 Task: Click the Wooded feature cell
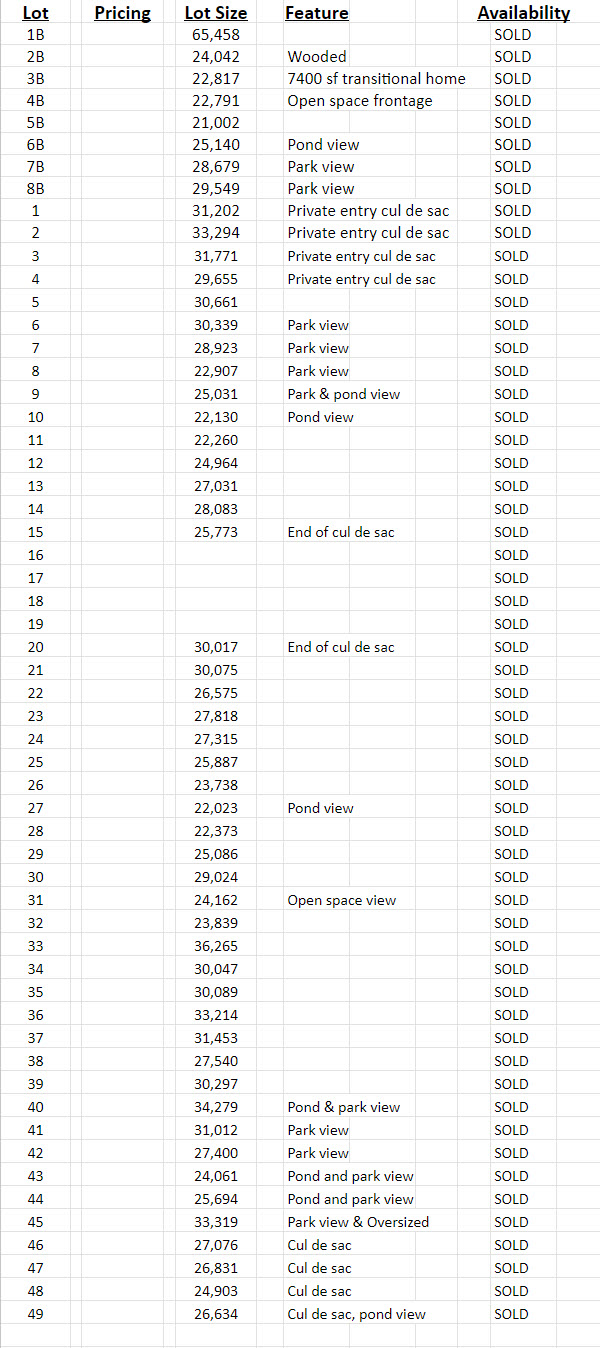317,57
